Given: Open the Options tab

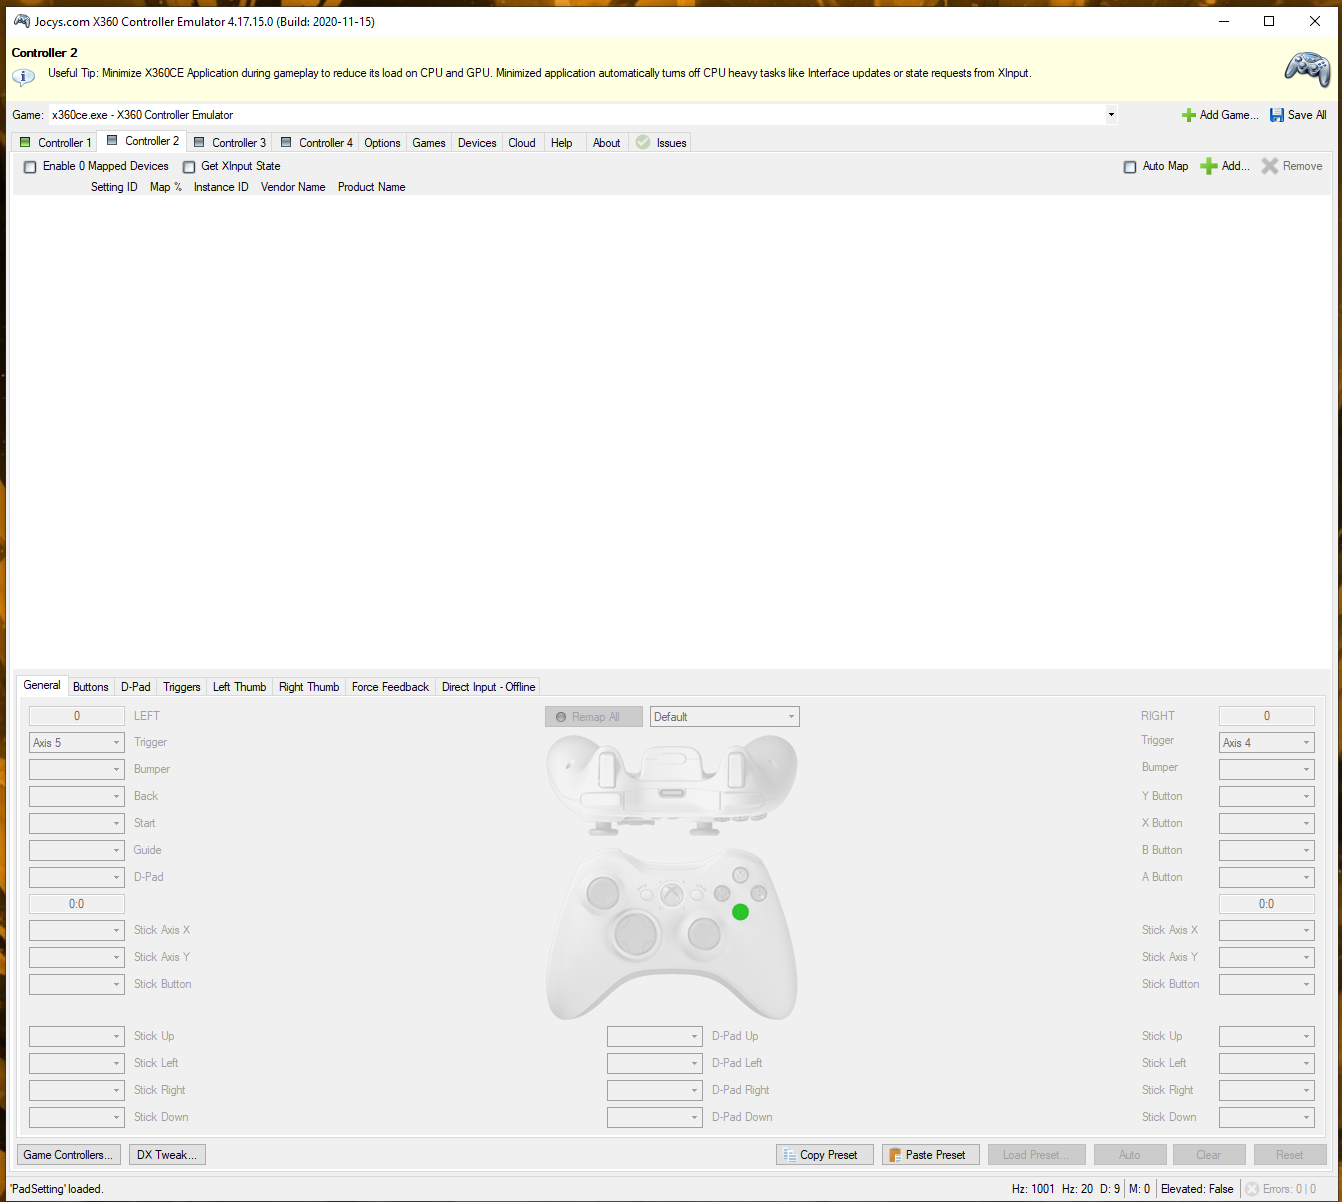Looking at the screenshot, I should [x=382, y=143].
